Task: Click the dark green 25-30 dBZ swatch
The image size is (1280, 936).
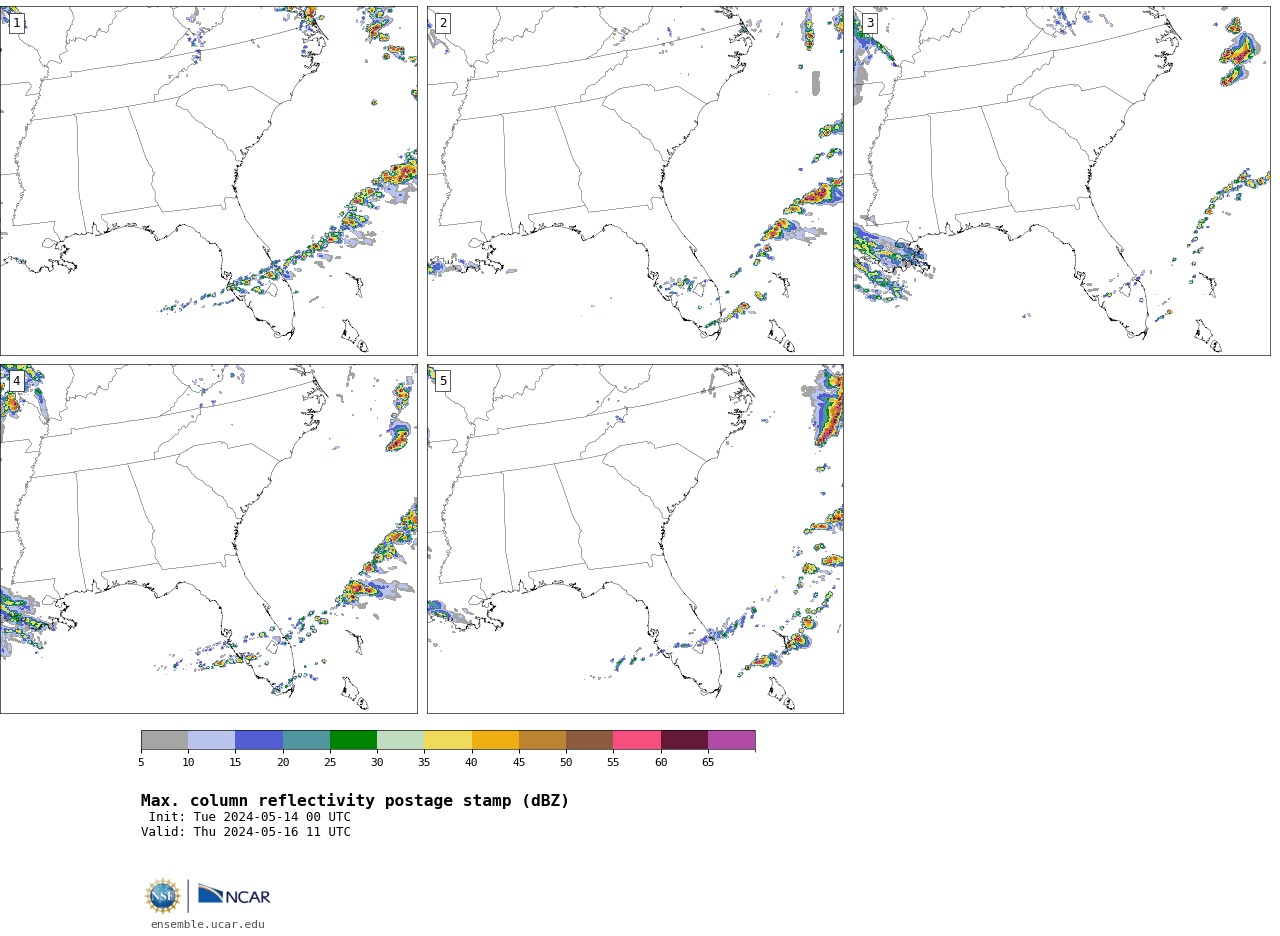Action: [353, 740]
